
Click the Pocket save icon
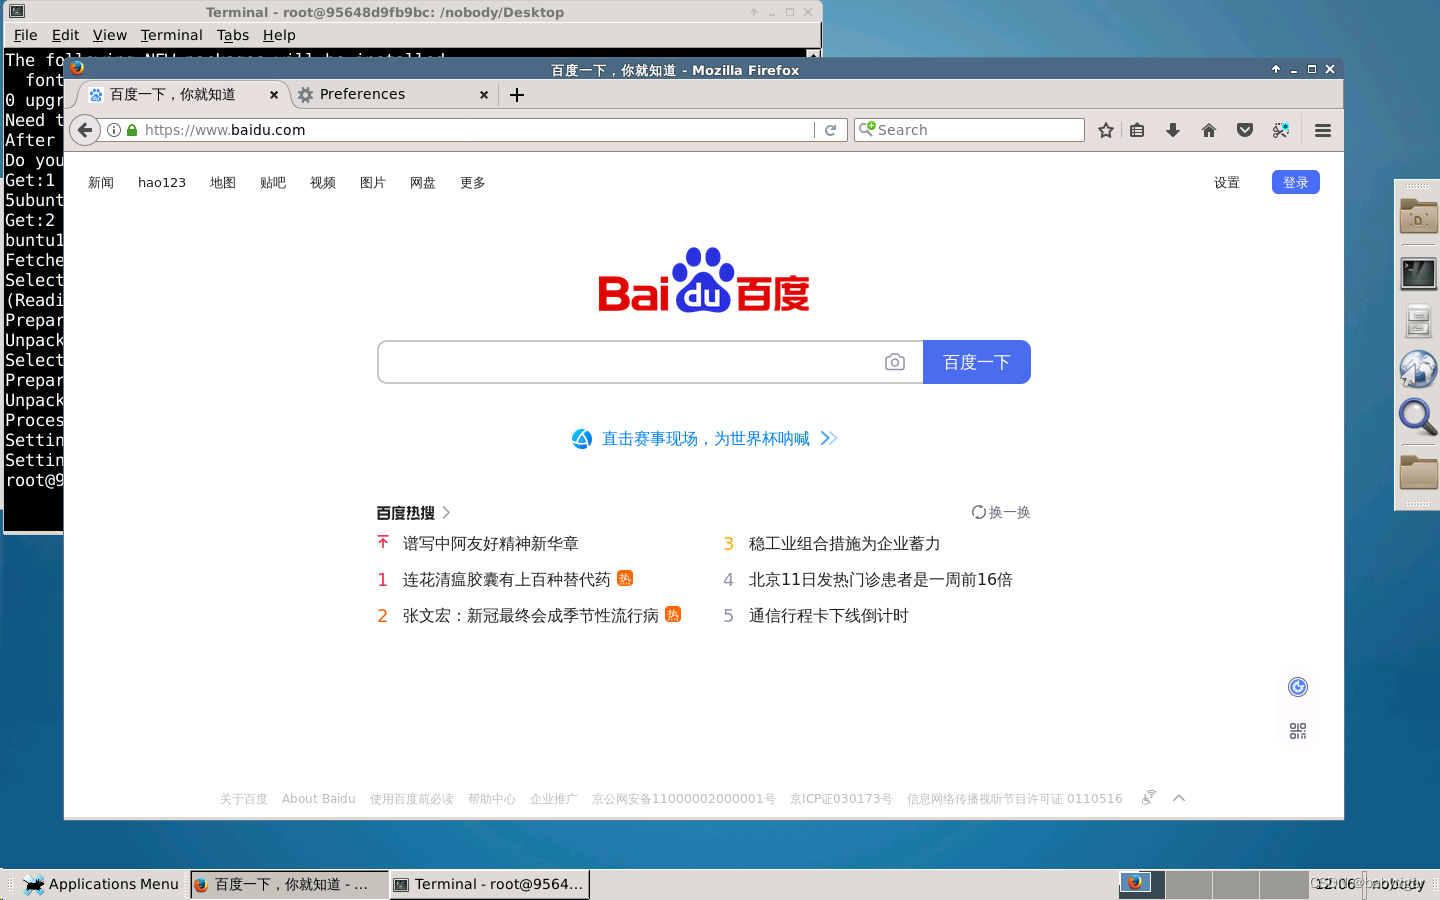tap(1245, 130)
